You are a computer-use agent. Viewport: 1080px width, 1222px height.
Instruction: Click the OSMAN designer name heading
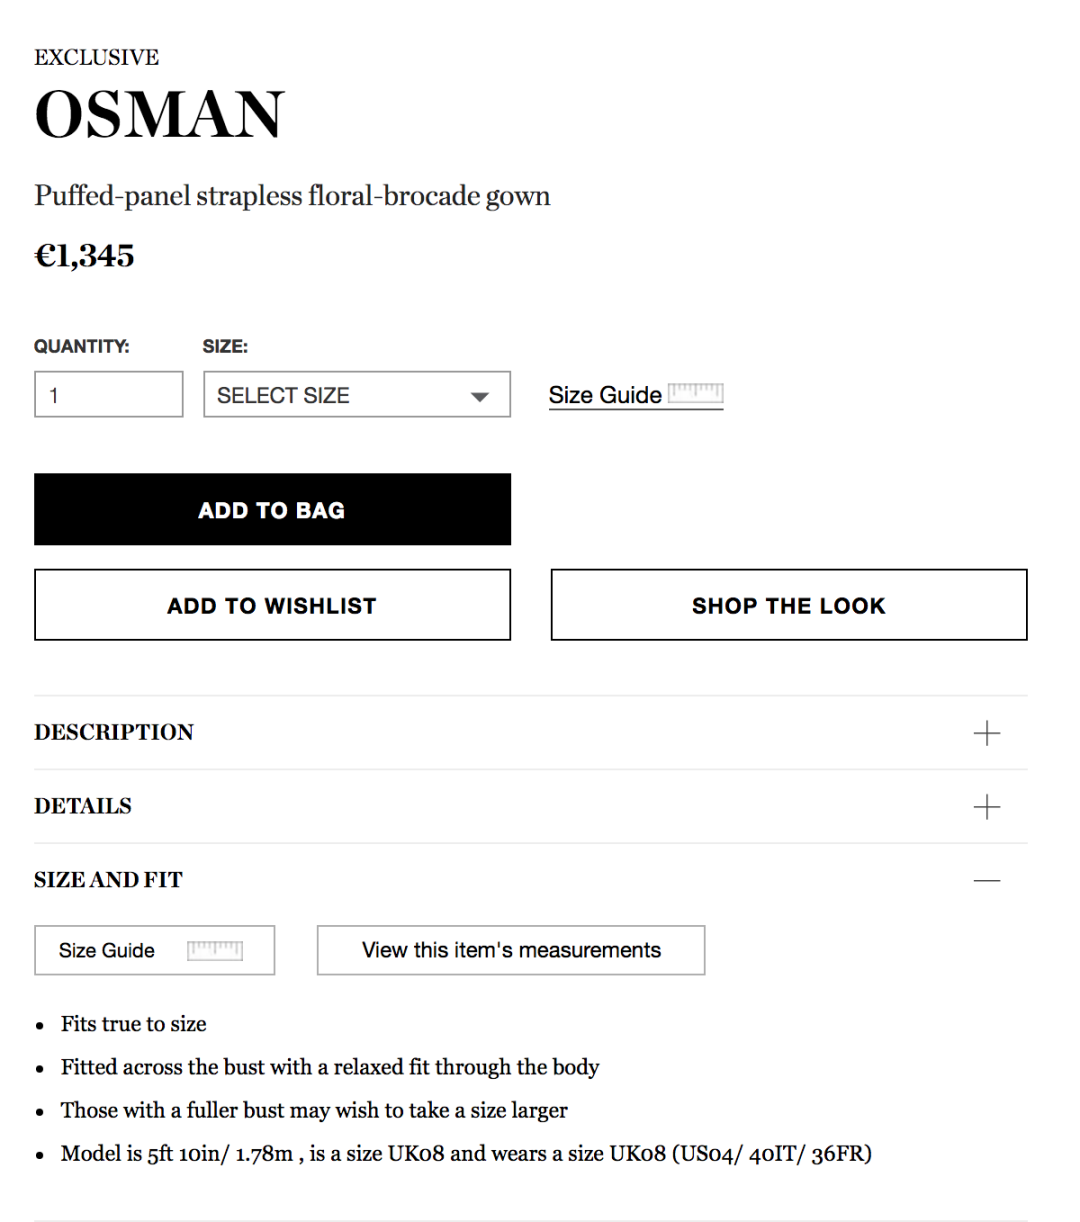160,114
